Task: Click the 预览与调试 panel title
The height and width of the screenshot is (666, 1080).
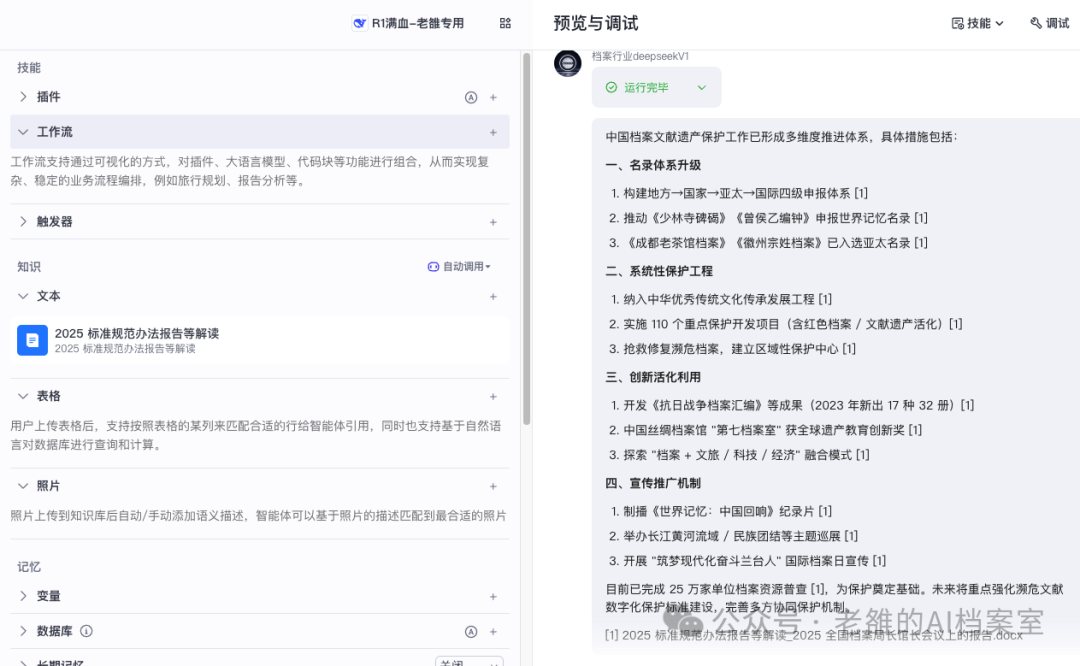Action: 596,23
